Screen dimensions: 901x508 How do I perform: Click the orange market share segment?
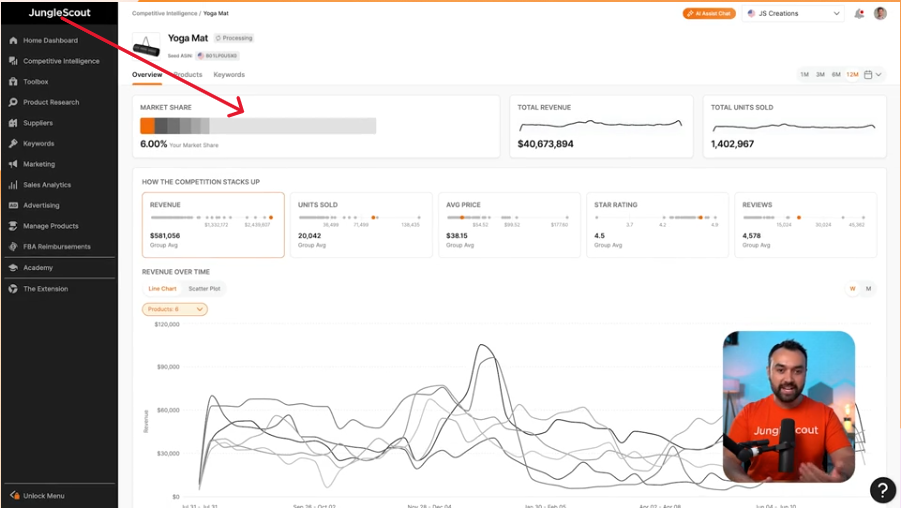click(147, 126)
